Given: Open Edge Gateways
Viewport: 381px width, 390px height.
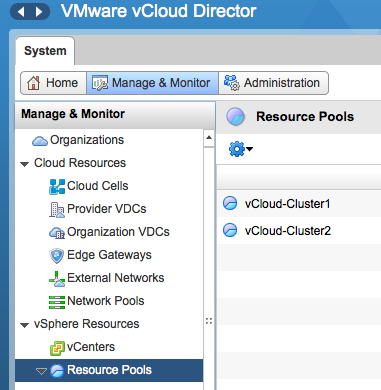Looking at the screenshot, I should 109,255.
